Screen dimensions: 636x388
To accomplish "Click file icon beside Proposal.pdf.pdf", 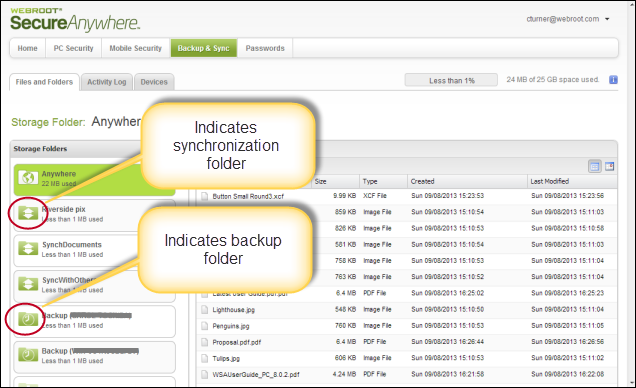I will click(x=205, y=342).
